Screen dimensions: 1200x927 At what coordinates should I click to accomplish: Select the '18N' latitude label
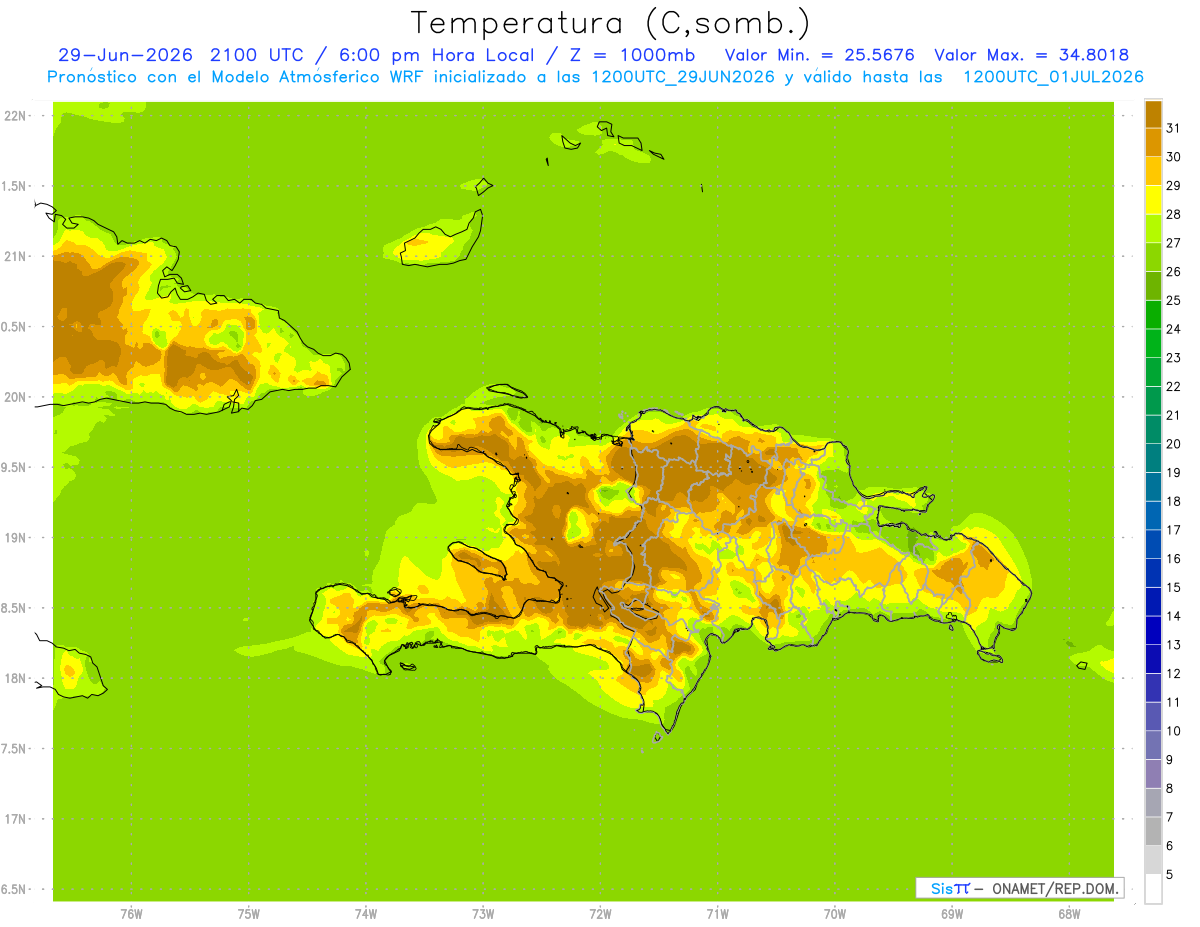15,678
